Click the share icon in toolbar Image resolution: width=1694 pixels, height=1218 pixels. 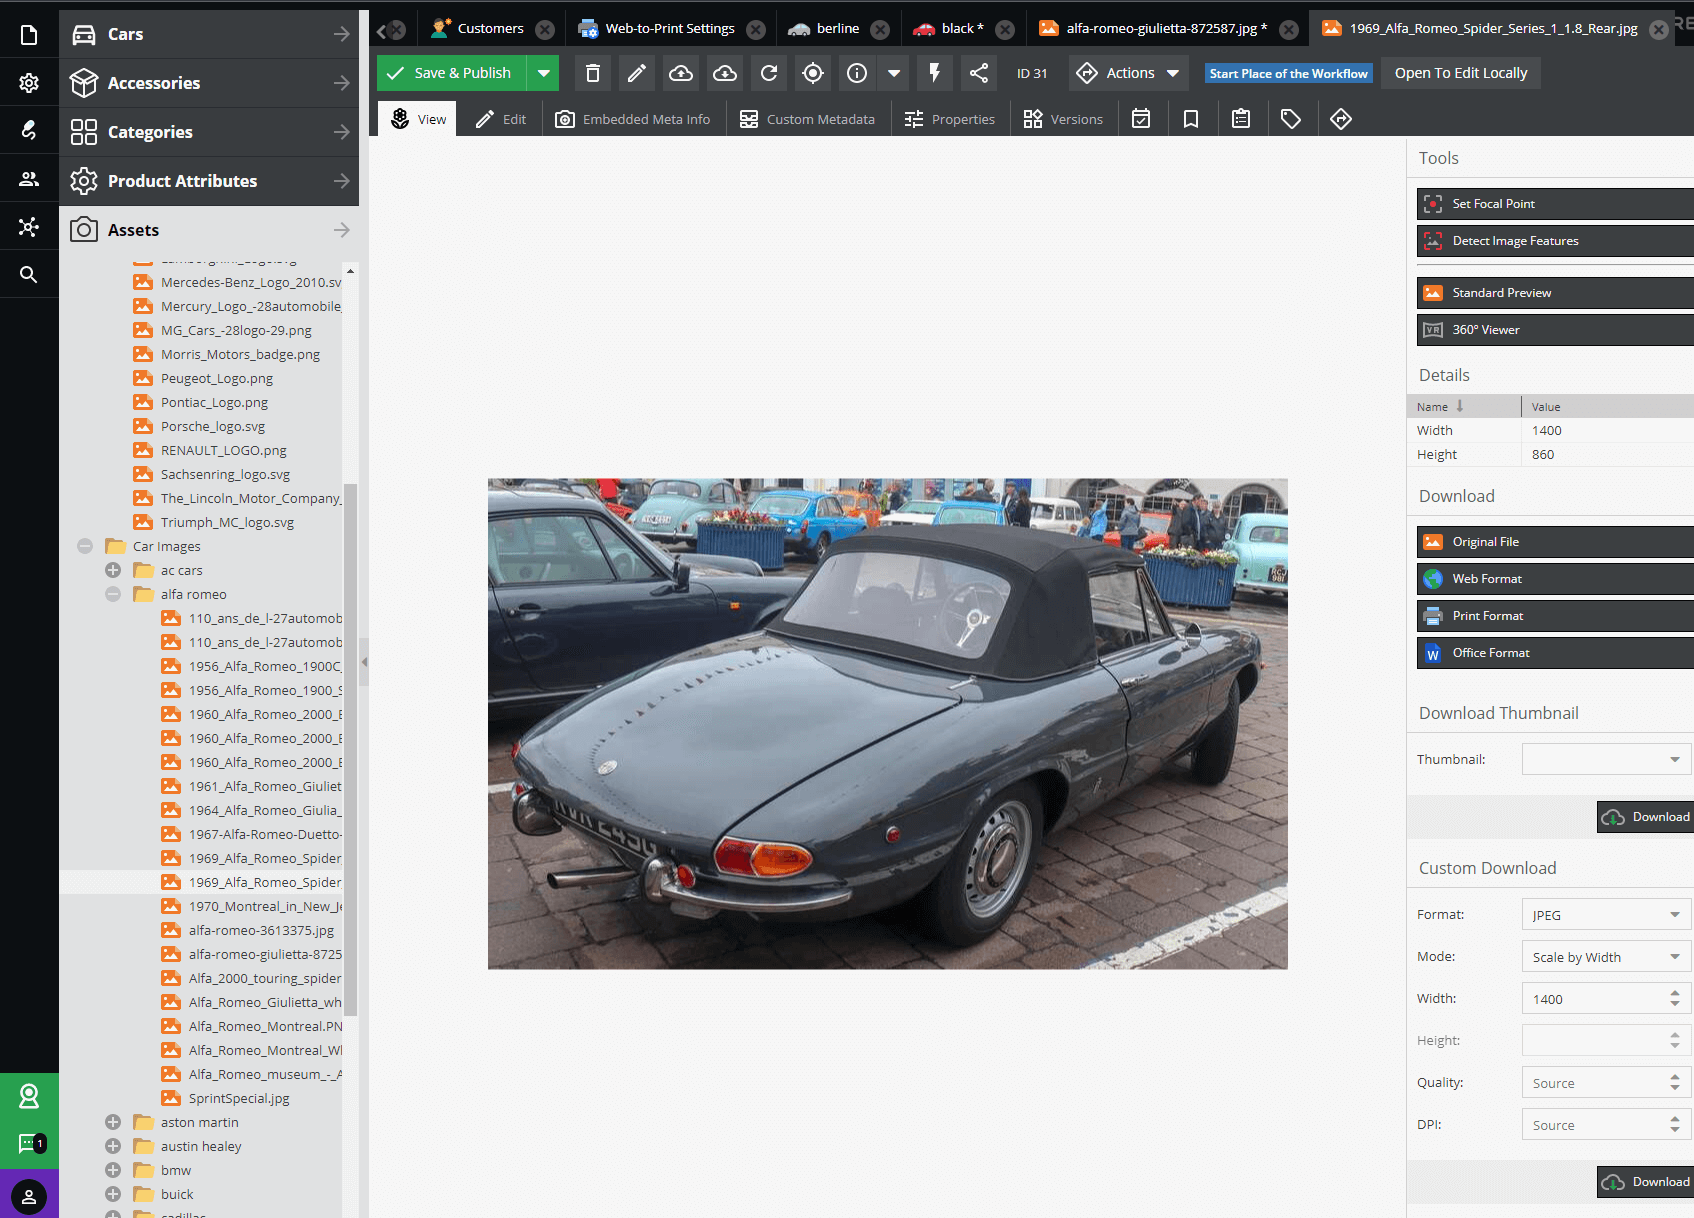pos(979,73)
